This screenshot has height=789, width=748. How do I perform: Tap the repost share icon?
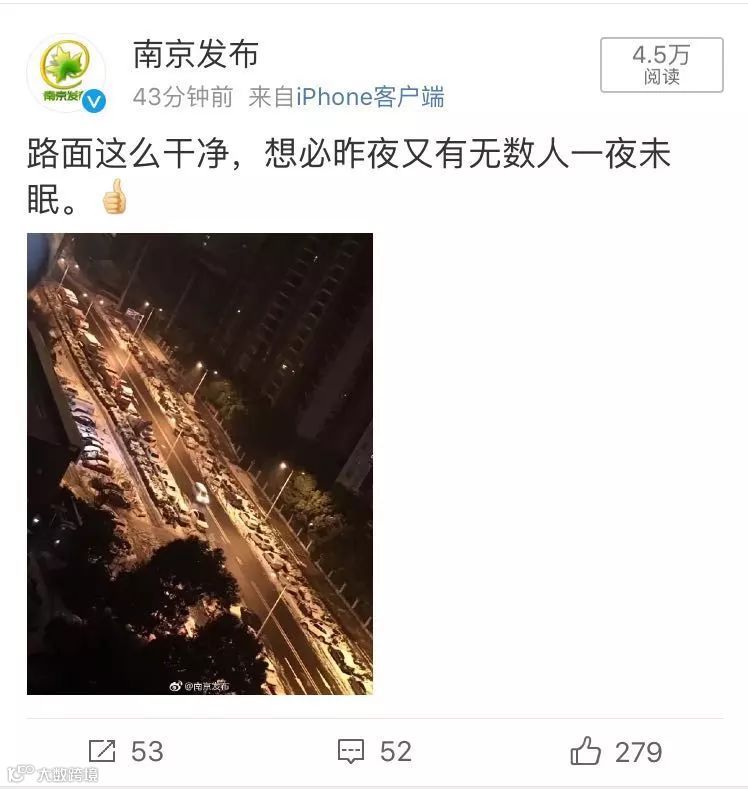click(102, 751)
